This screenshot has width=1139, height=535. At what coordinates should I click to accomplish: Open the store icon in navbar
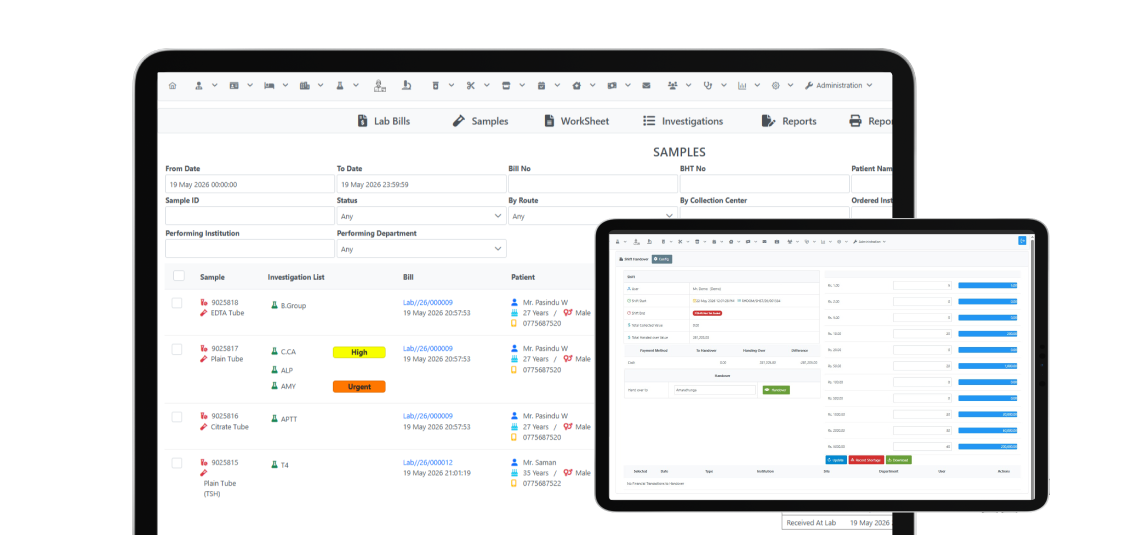(x=506, y=86)
